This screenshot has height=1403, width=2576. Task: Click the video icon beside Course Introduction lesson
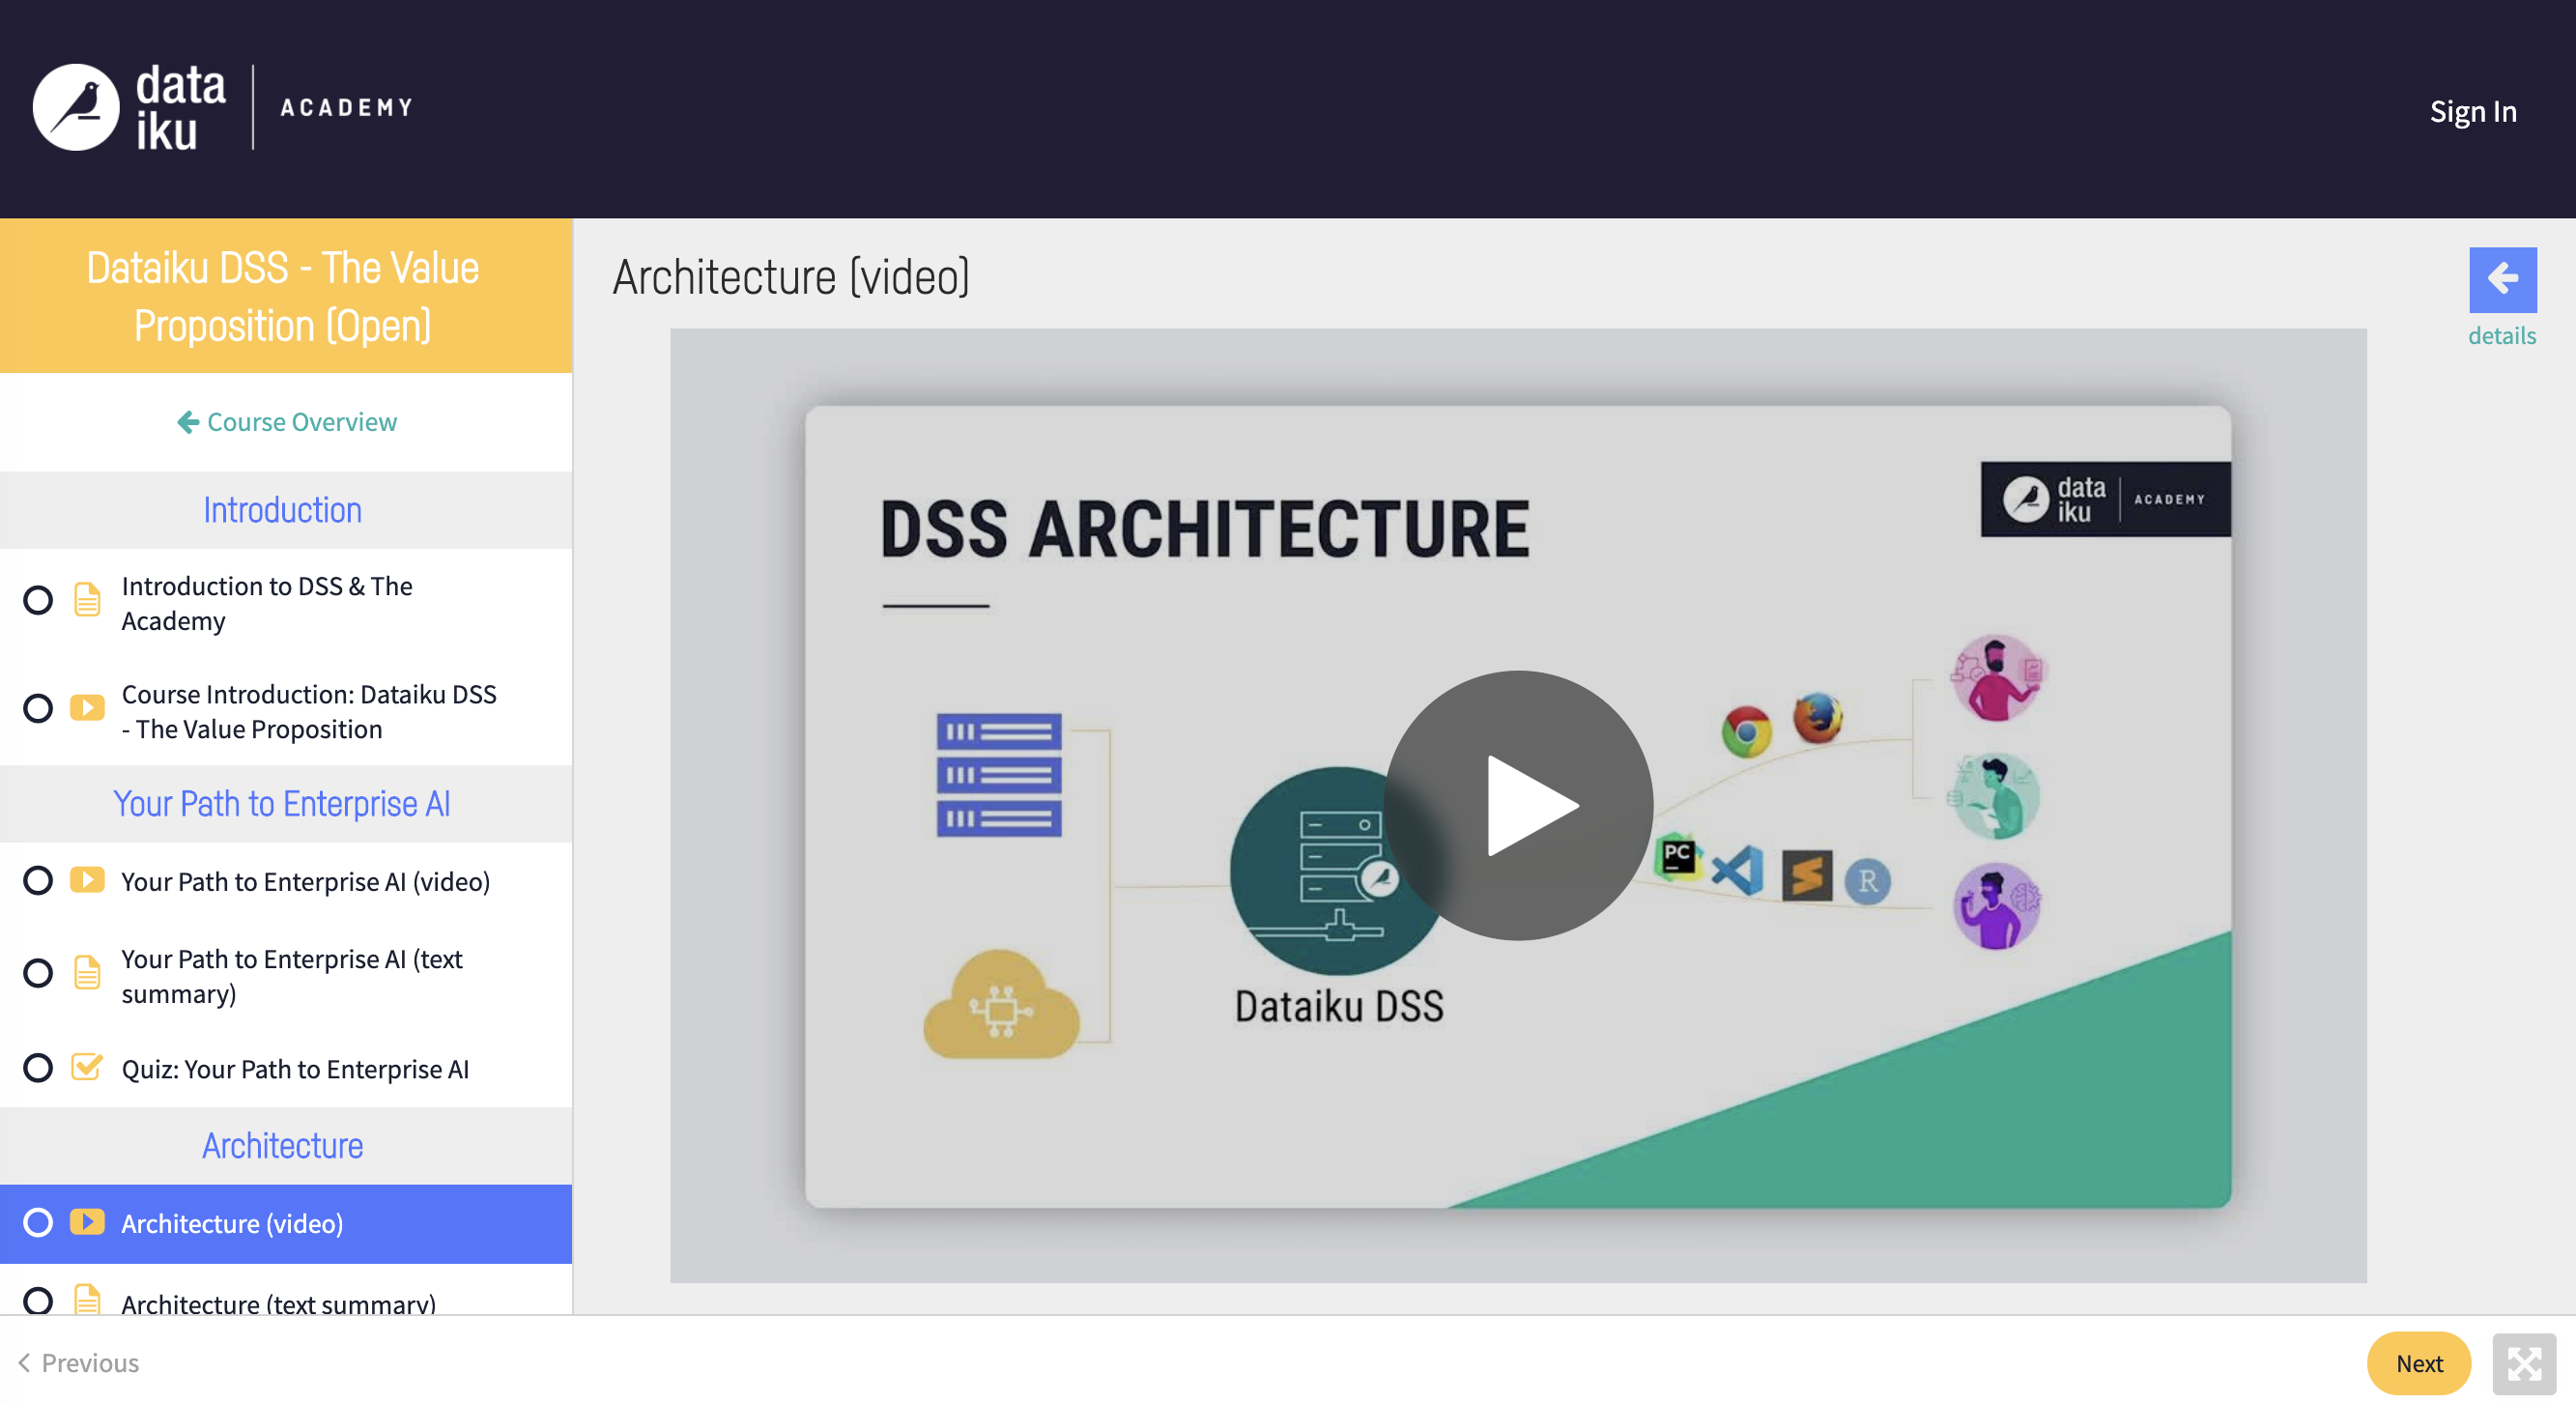tap(88, 708)
